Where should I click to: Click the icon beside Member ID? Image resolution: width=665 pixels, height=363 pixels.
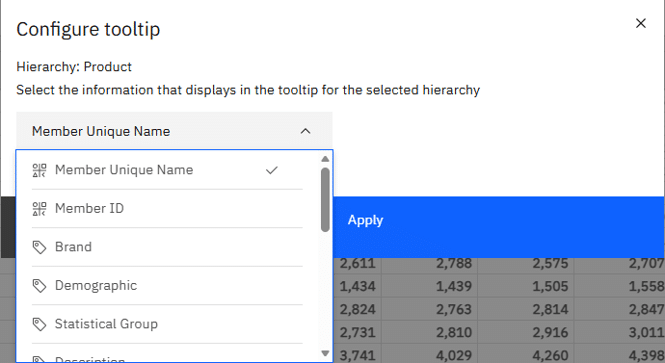pyautogui.click(x=39, y=209)
